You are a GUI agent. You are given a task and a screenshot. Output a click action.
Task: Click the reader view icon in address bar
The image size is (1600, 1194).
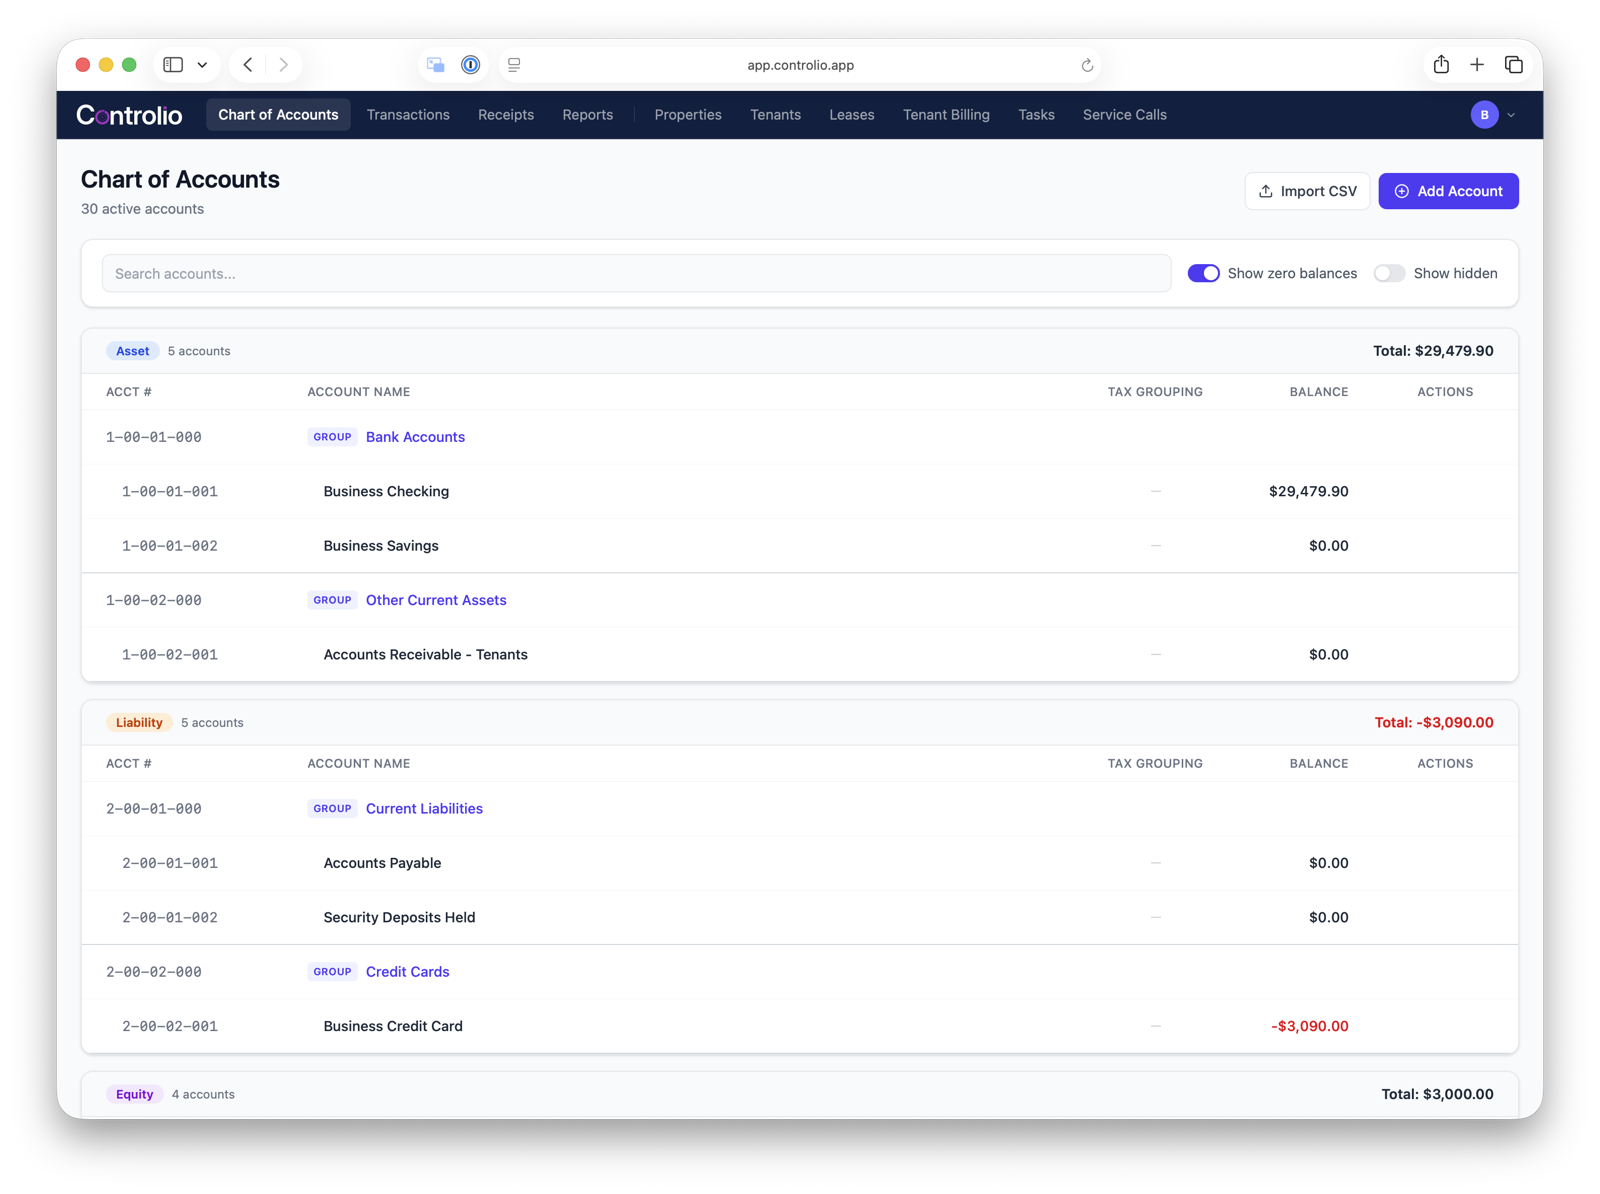click(514, 65)
